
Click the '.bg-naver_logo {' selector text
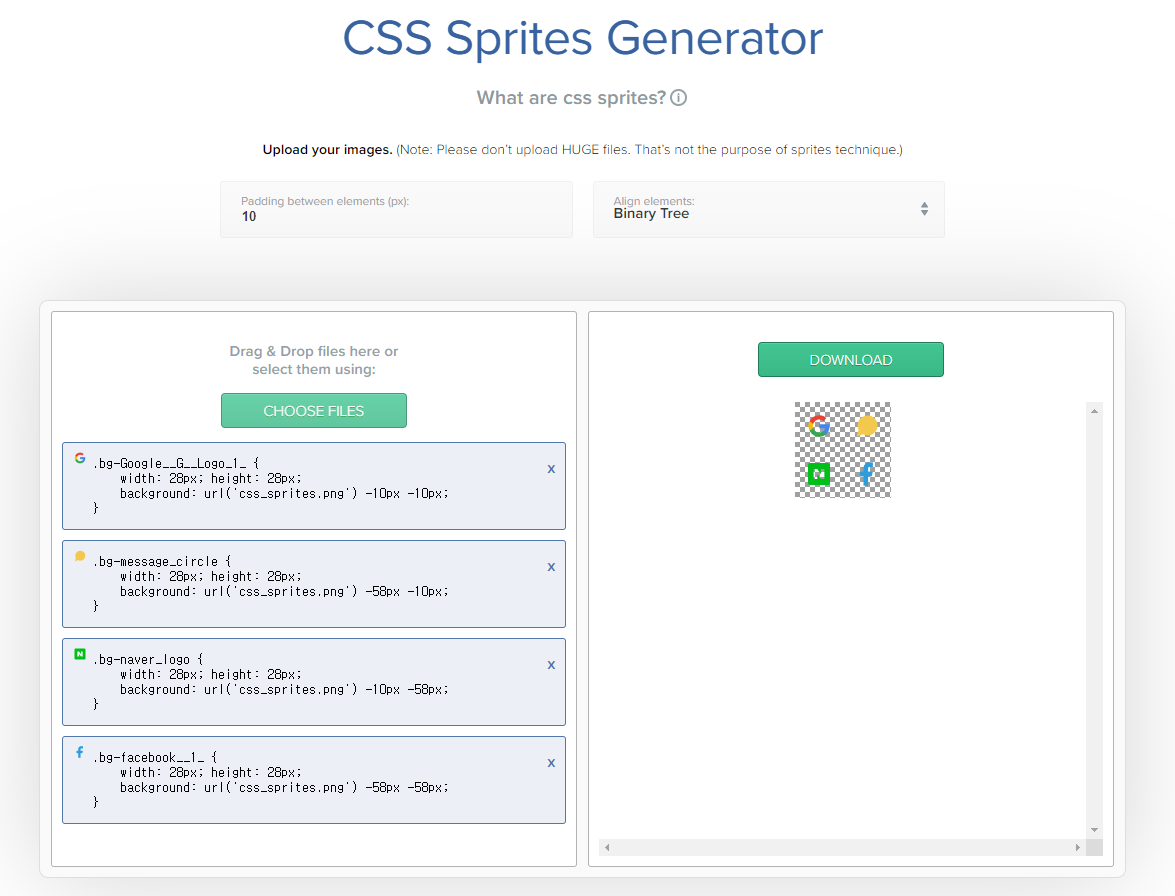tap(148, 660)
